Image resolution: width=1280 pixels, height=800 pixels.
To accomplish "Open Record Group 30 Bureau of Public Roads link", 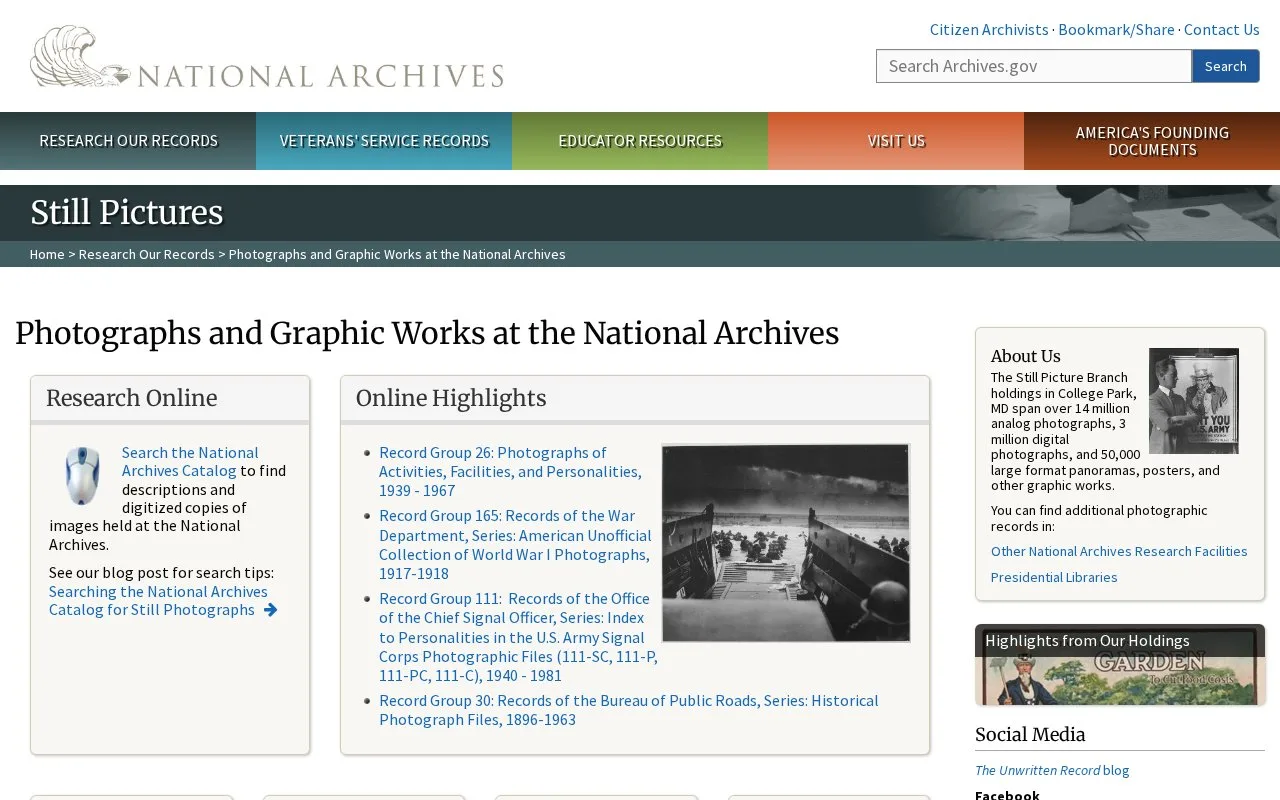I will [x=628, y=710].
